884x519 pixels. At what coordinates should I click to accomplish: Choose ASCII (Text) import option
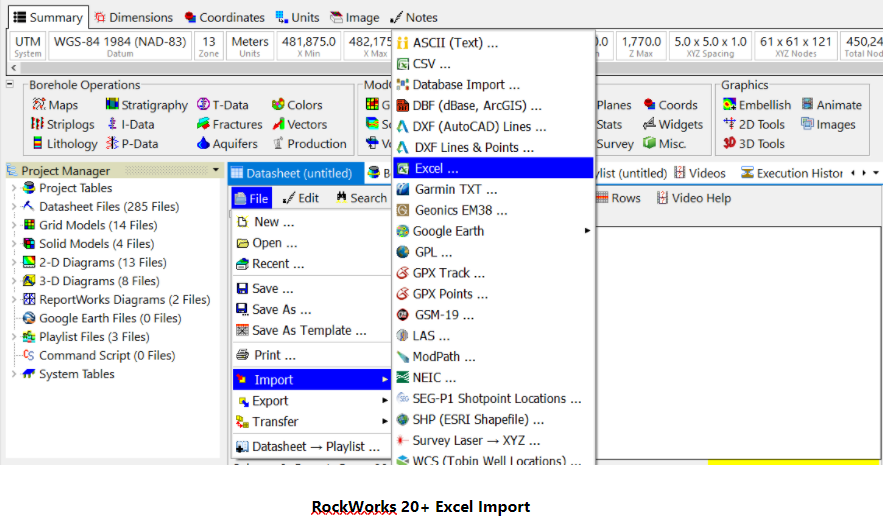[493, 43]
